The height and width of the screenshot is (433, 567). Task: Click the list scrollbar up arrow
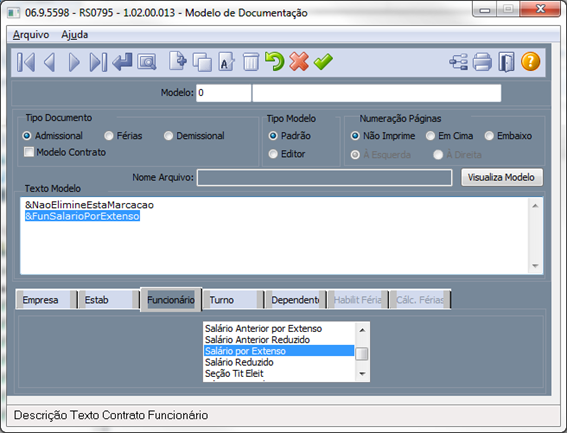point(362,330)
